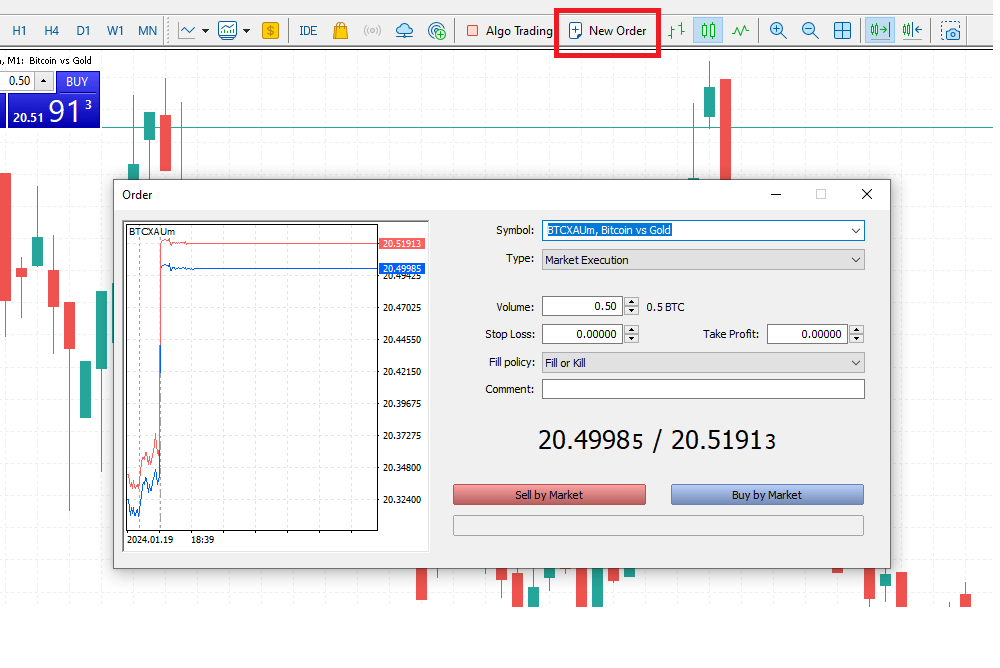The image size is (1000, 668).
Task: Click the Sell by Market button
Action: coord(549,494)
